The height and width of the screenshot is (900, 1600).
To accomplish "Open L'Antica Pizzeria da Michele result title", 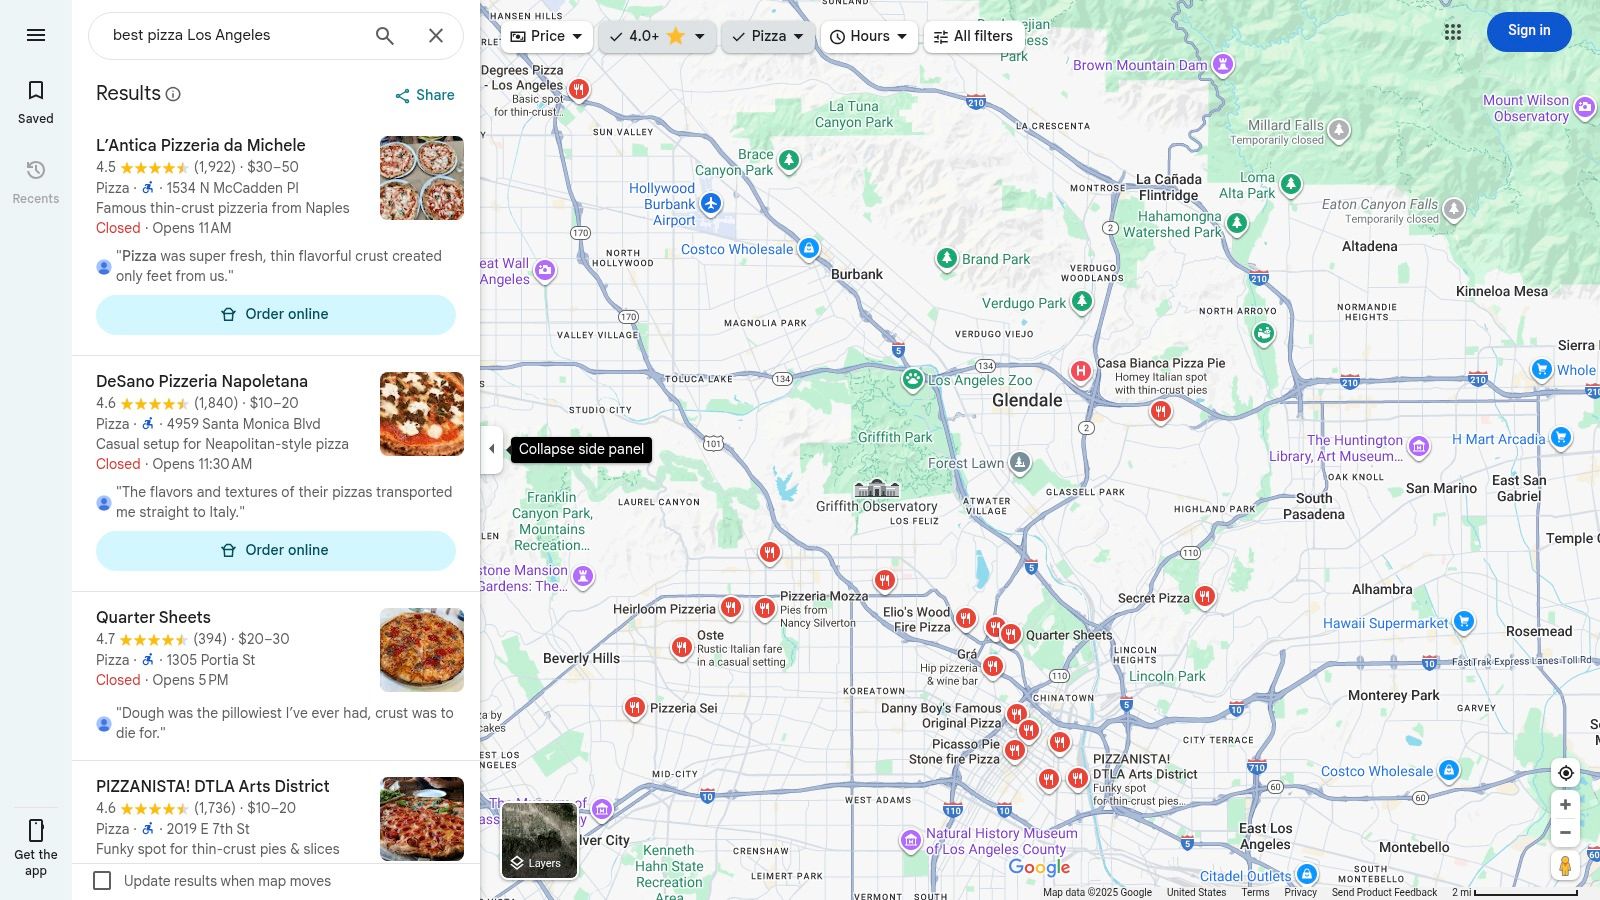I will pyautogui.click(x=201, y=145).
